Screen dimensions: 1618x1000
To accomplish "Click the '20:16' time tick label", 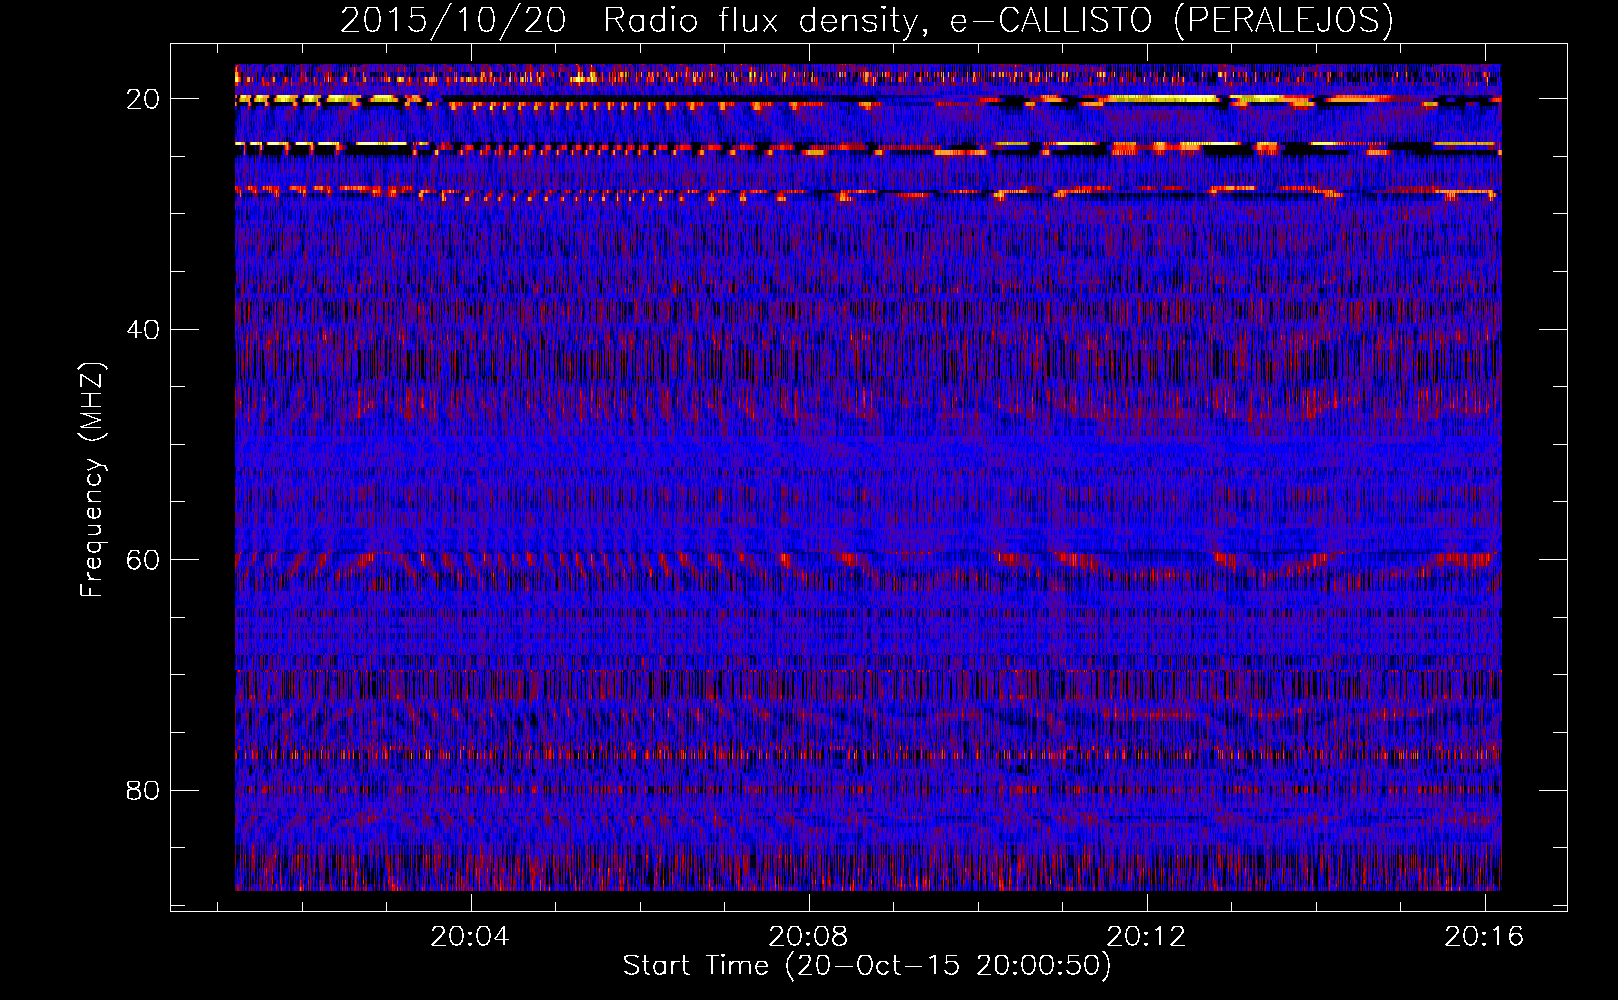I will coord(1484,936).
